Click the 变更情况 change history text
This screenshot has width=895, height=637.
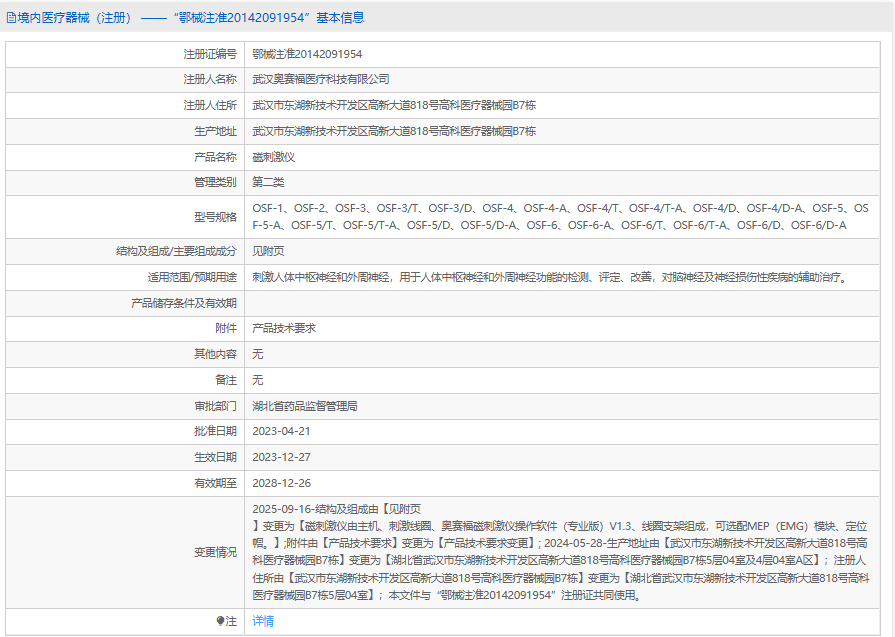[561, 552]
